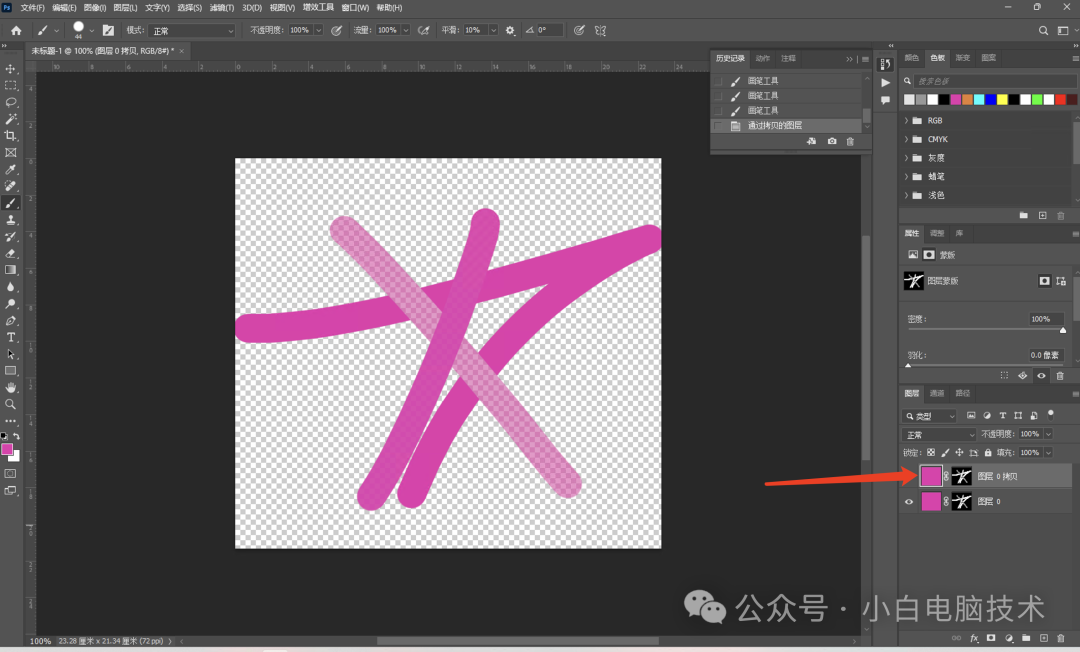The image size is (1080, 652).
Task: Expand the RGB swatch folder
Action: [x=906, y=120]
